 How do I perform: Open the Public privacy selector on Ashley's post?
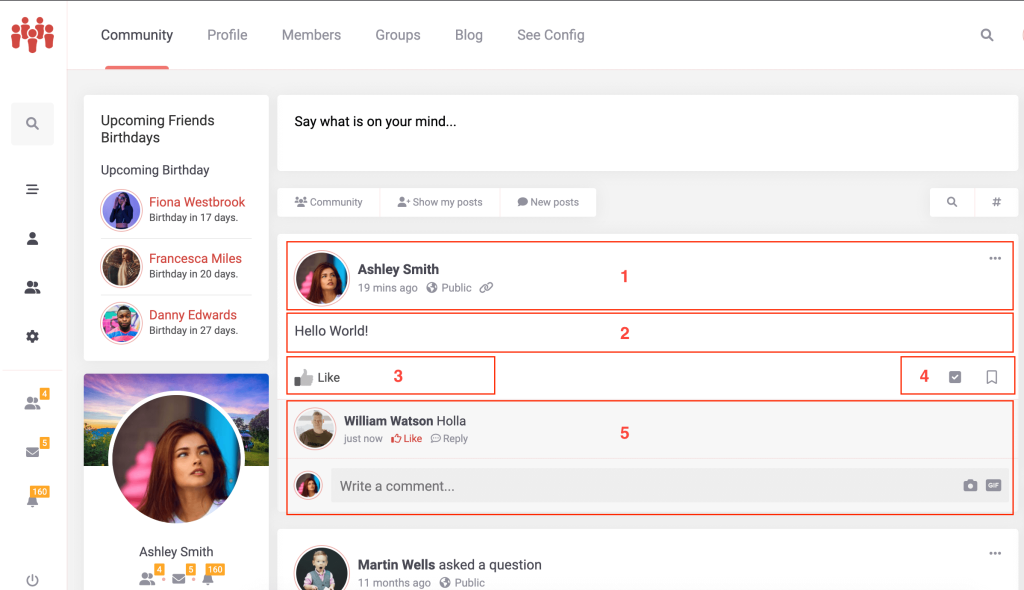pyautogui.click(x=449, y=287)
